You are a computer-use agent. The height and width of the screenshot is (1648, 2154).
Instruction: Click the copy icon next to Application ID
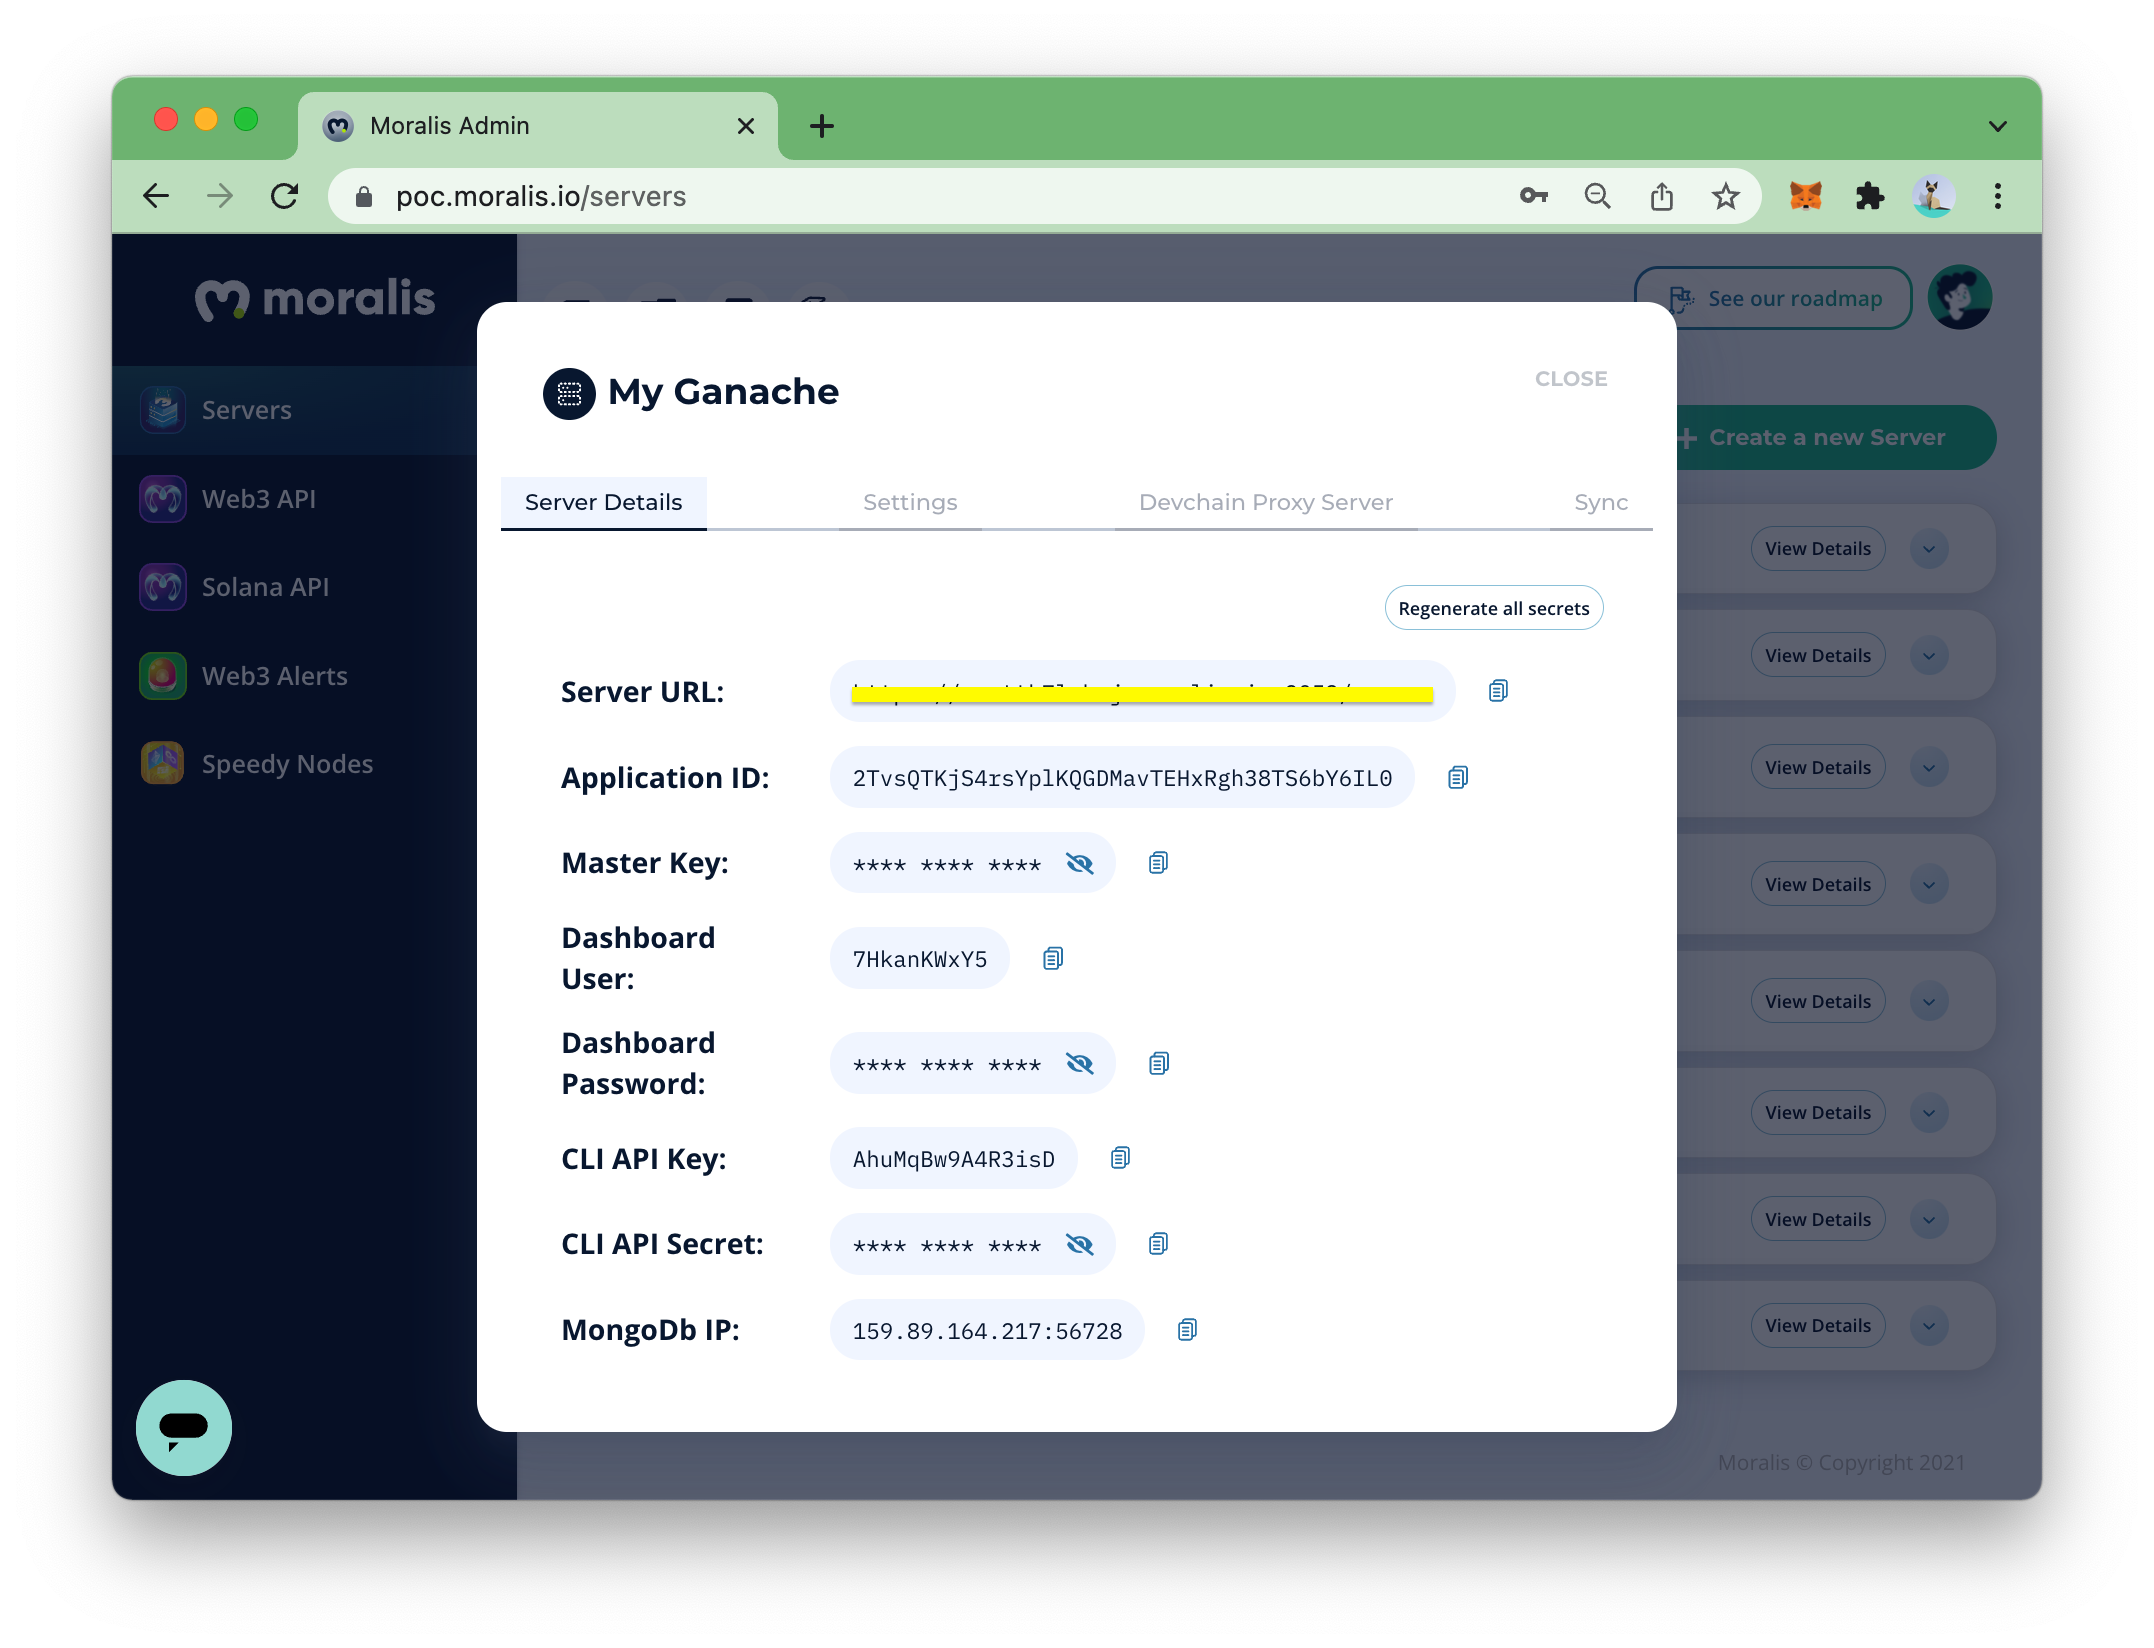pyautogui.click(x=1460, y=777)
